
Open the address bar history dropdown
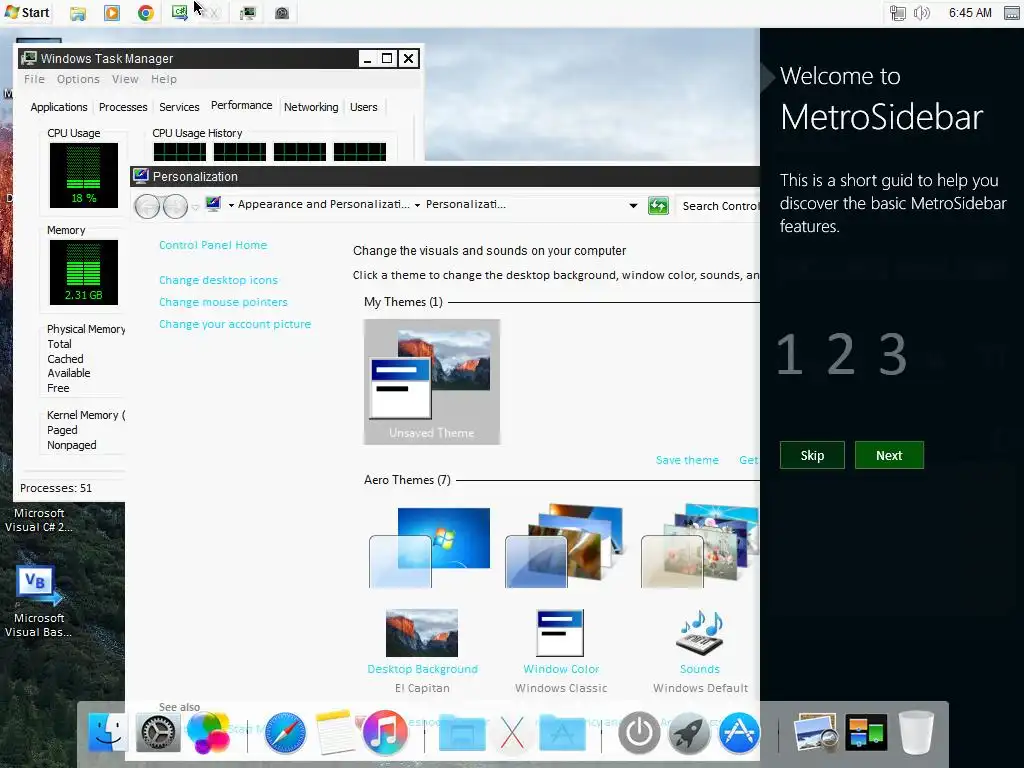pyautogui.click(x=633, y=206)
